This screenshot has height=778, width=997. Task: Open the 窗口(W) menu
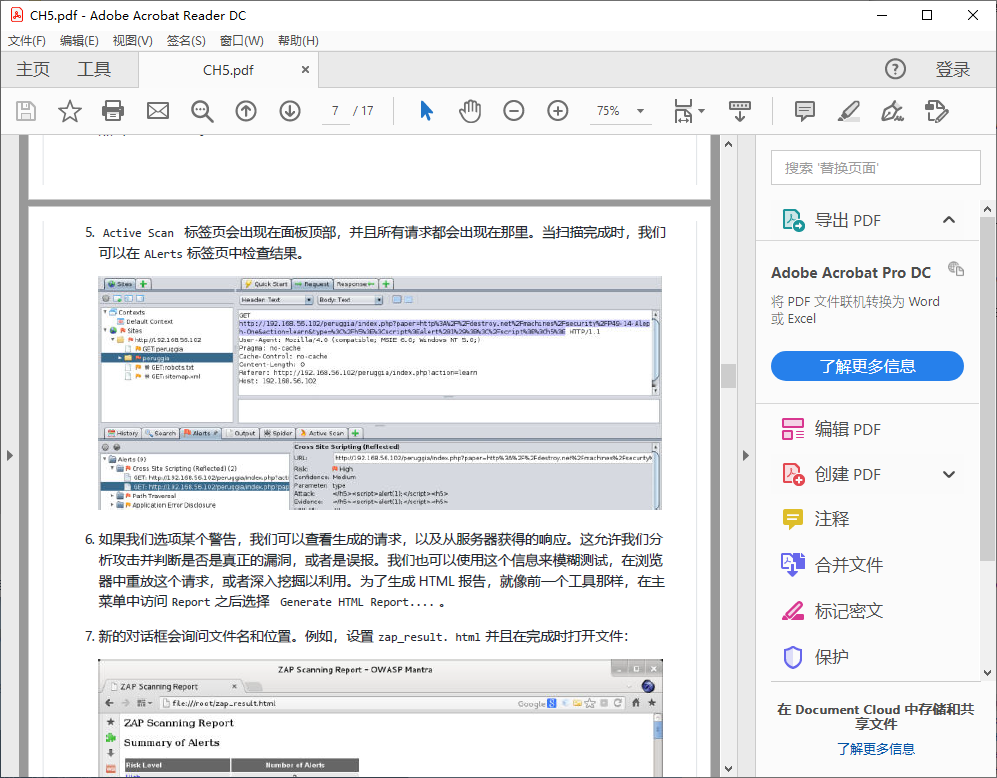[x=242, y=41]
